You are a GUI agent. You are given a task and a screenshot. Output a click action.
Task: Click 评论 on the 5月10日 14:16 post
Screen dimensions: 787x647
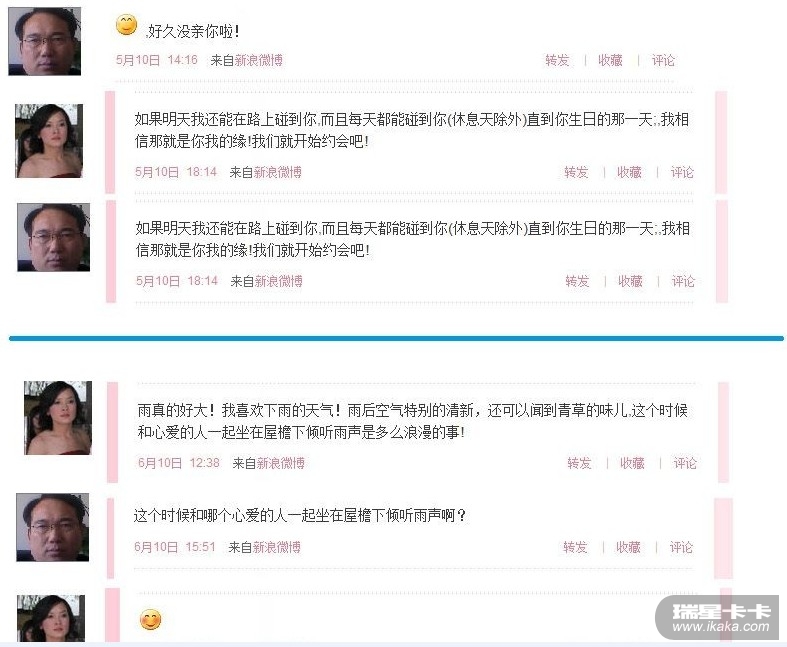663,60
